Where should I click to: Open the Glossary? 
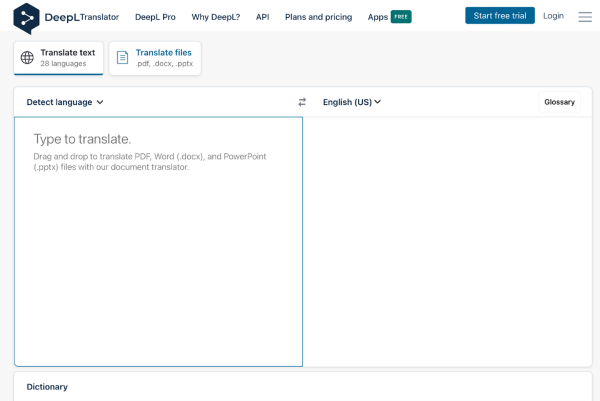559,102
